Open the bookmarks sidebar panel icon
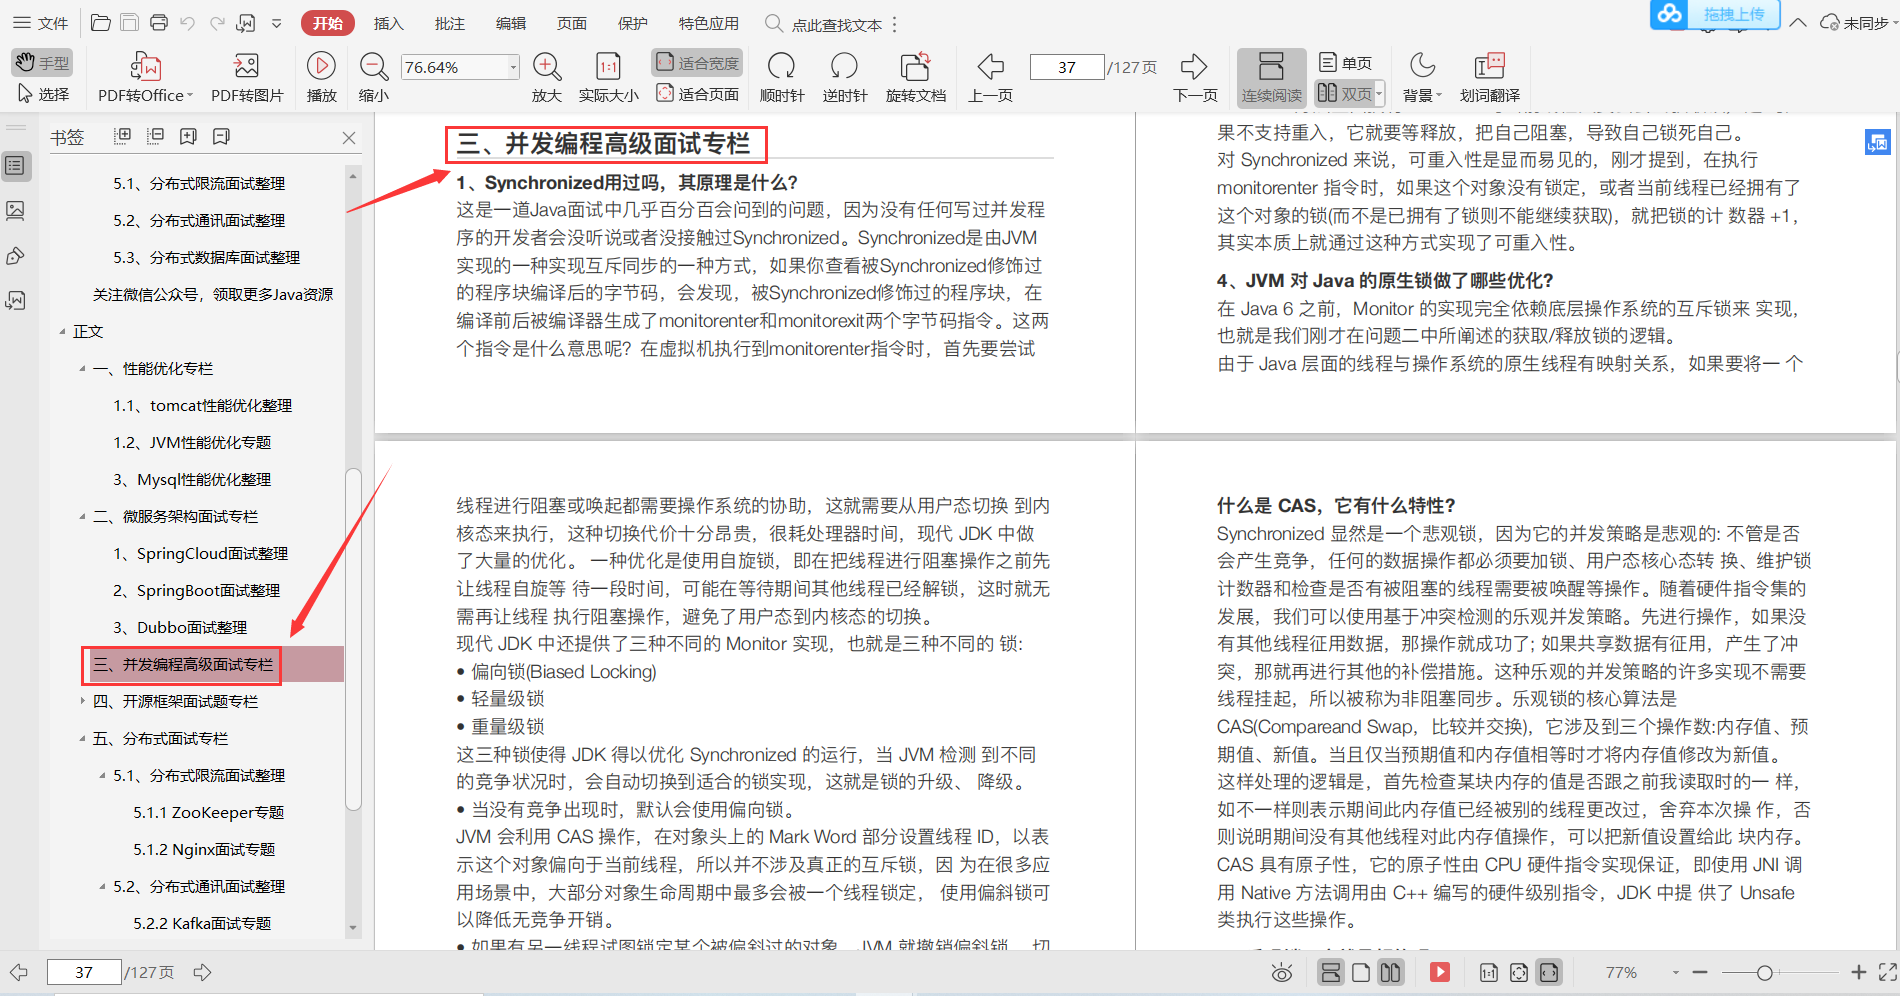 click(x=16, y=166)
